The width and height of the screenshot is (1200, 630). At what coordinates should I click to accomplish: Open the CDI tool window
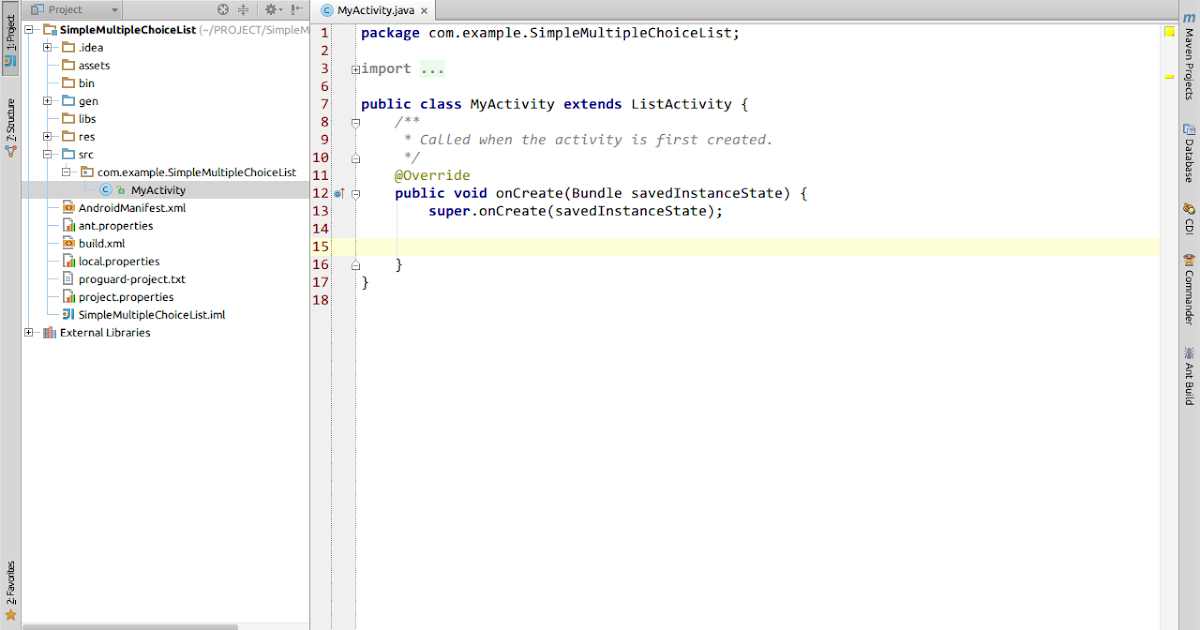point(1189,219)
